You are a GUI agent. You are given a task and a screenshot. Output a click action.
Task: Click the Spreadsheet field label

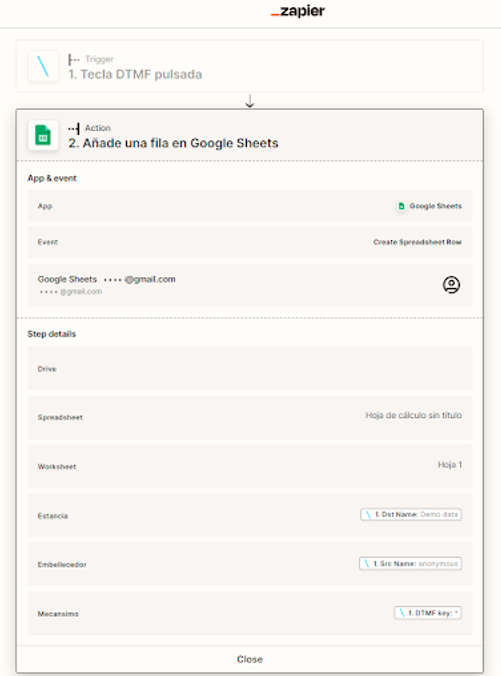pyautogui.click(x=60, y=417)
